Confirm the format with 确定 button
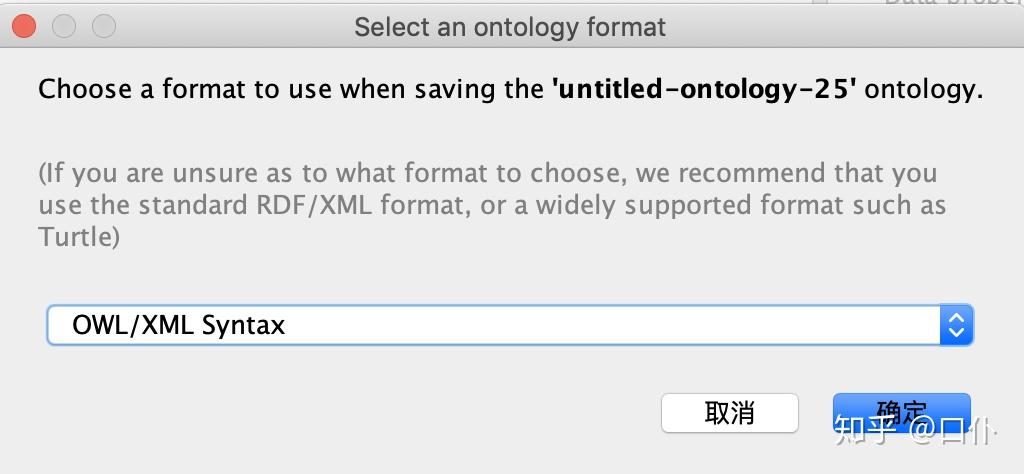The height and width of the screenshot is (474, 1024). pyautogui.click(x=901, y=412)
